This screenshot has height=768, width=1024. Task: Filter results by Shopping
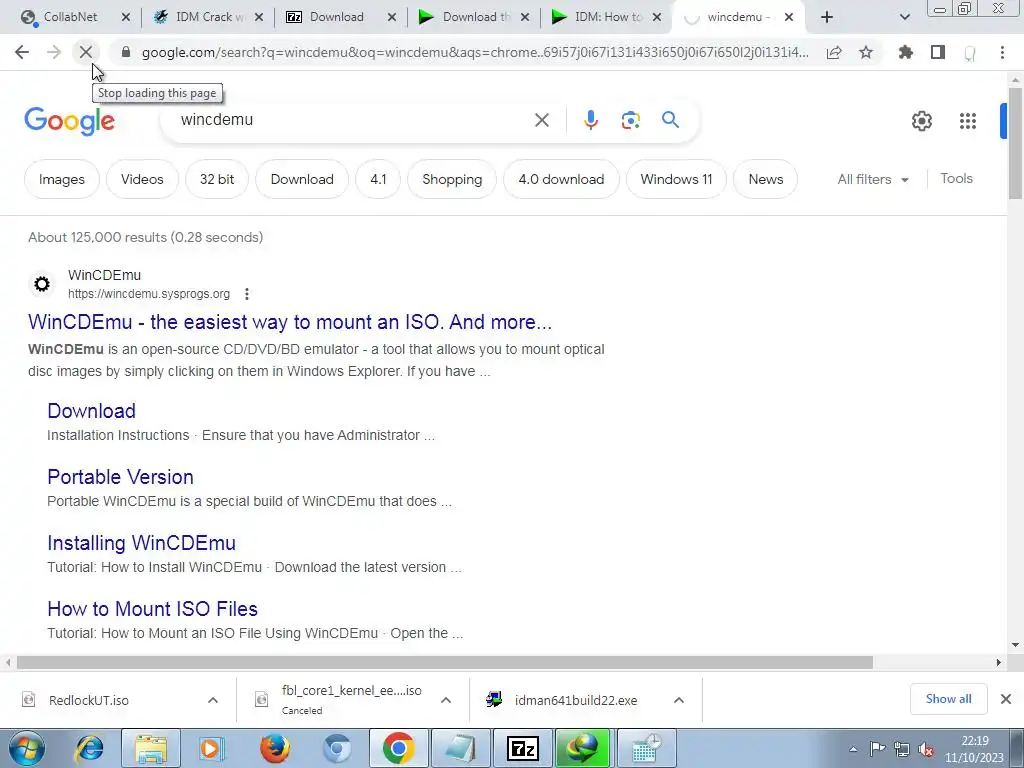(452, 179)
